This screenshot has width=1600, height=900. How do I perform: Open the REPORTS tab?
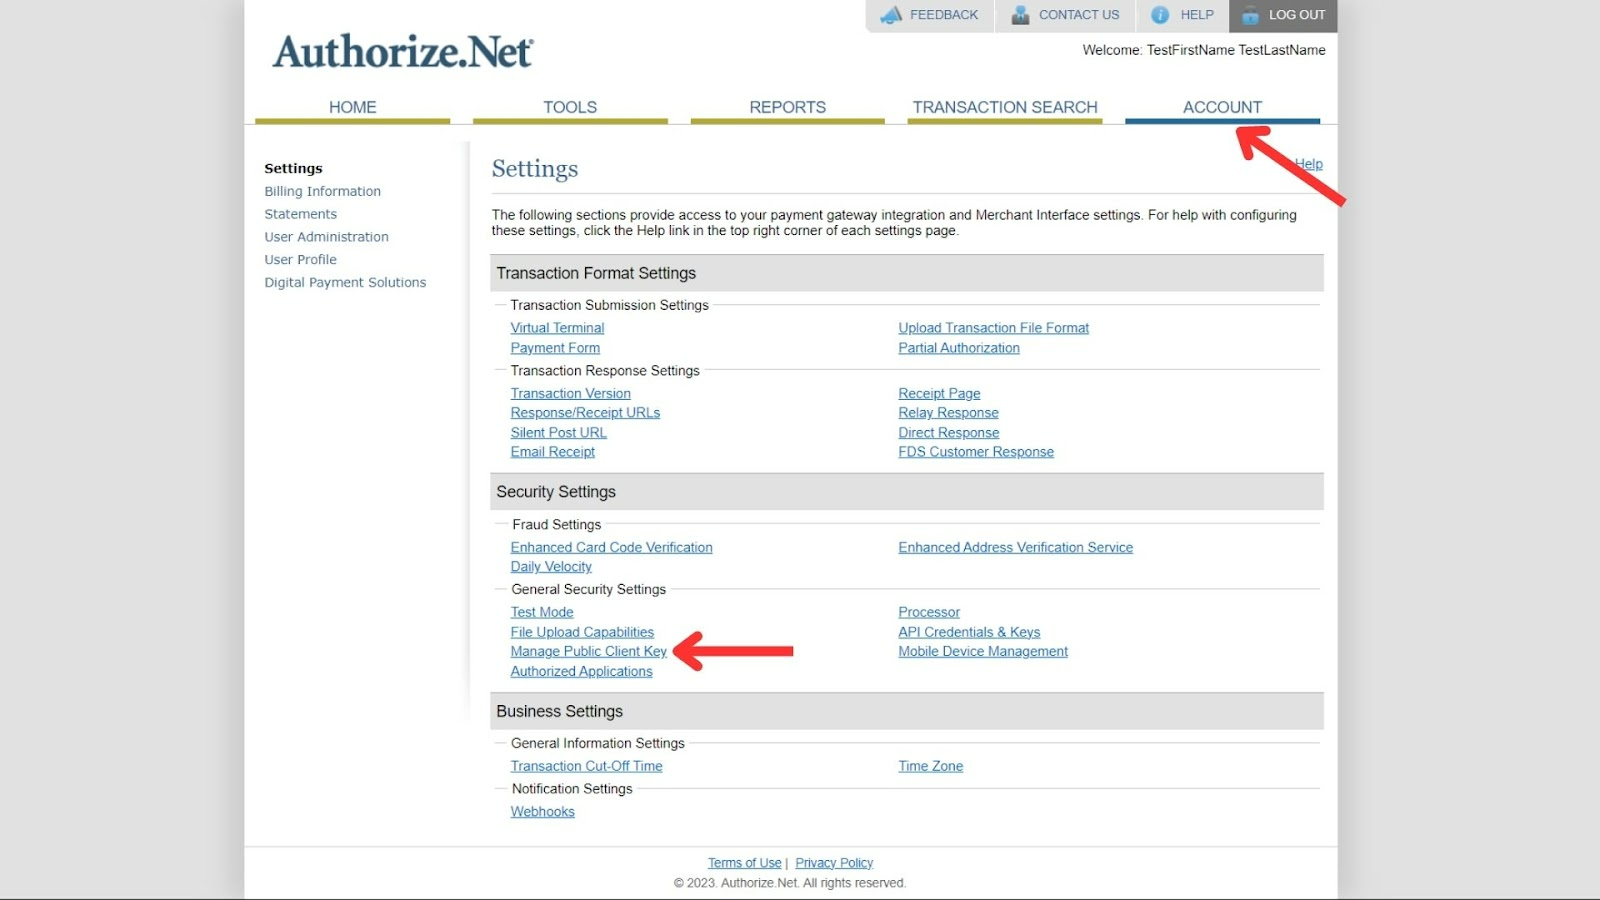pos(788,107)
